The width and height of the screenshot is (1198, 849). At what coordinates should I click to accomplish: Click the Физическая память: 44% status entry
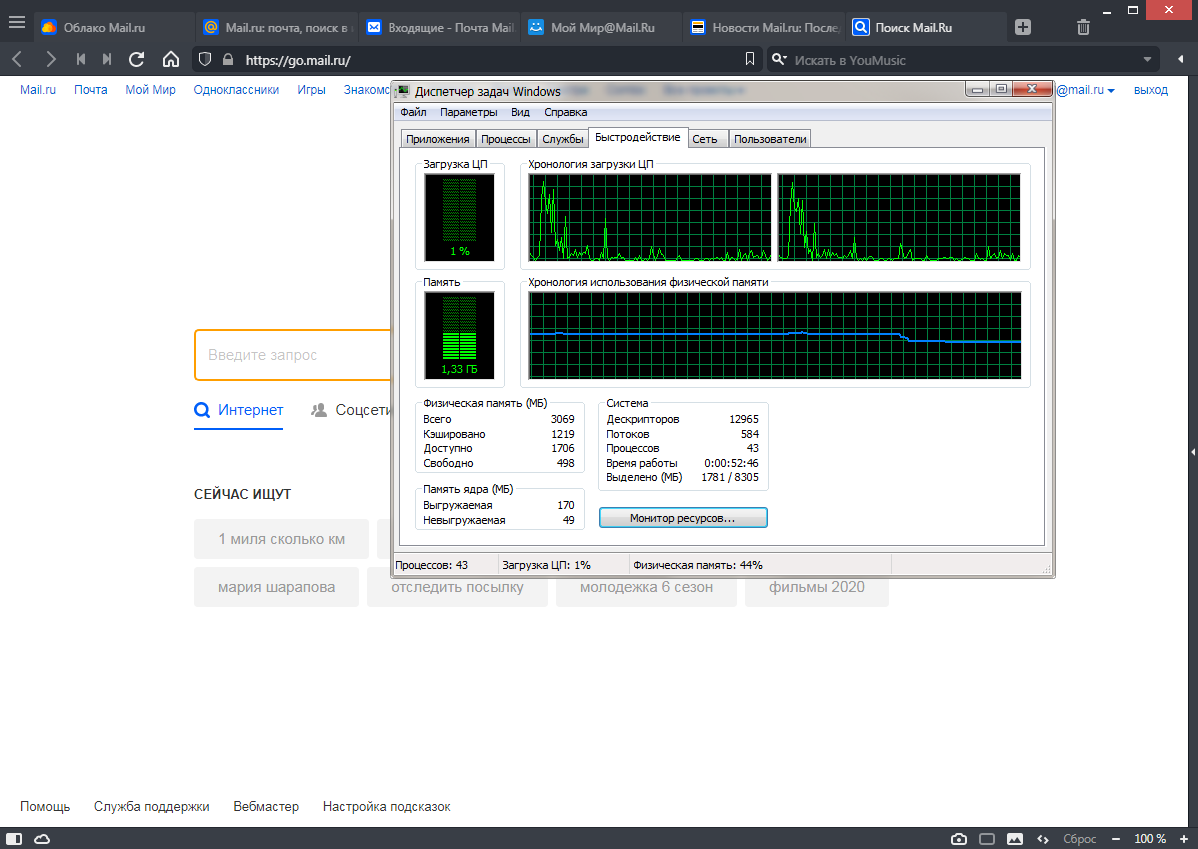click(x=698, y=565)
